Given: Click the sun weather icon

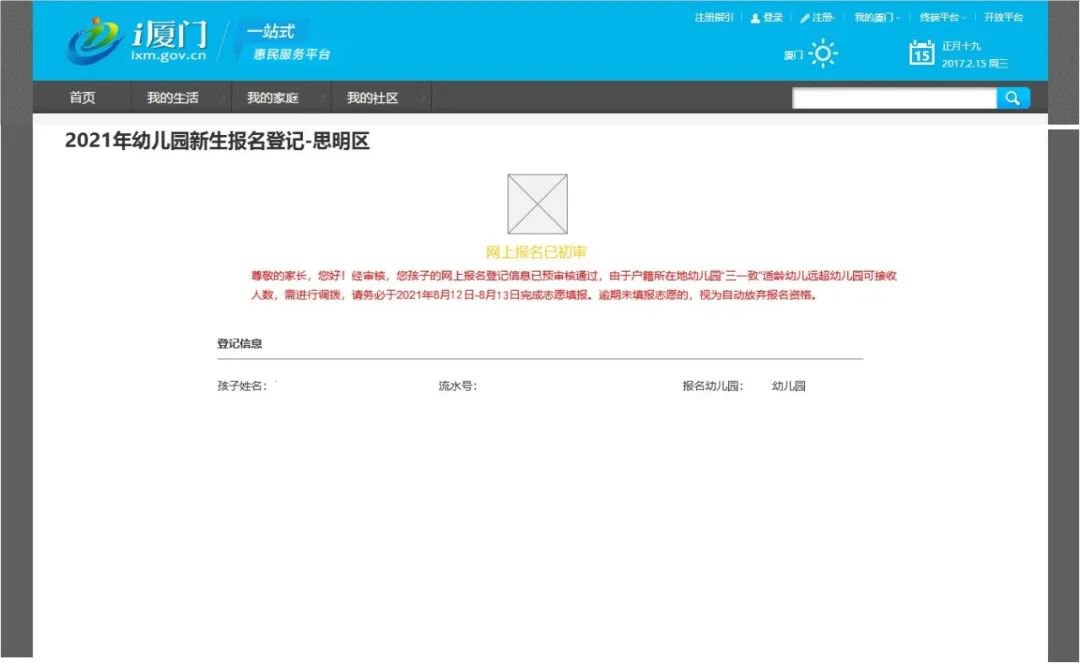Looking at the screenshot, I should pos(822,54).
